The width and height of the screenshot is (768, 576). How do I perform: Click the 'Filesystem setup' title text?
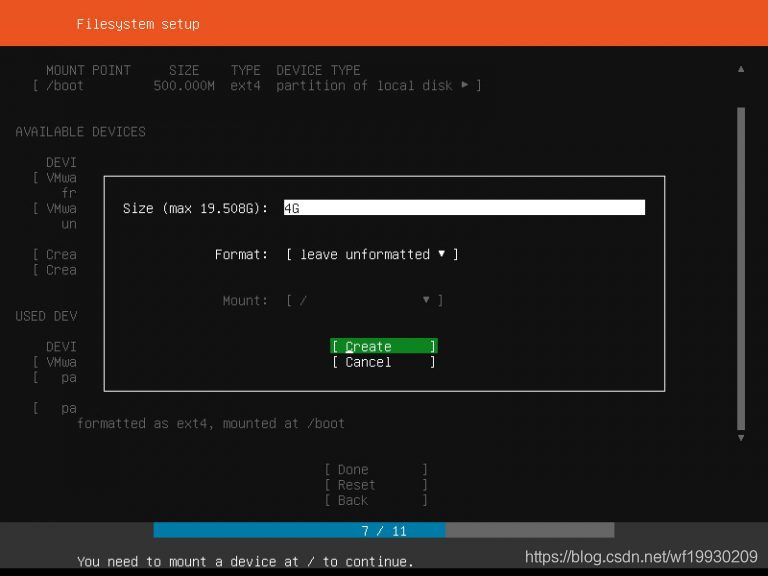coord(138,24)
